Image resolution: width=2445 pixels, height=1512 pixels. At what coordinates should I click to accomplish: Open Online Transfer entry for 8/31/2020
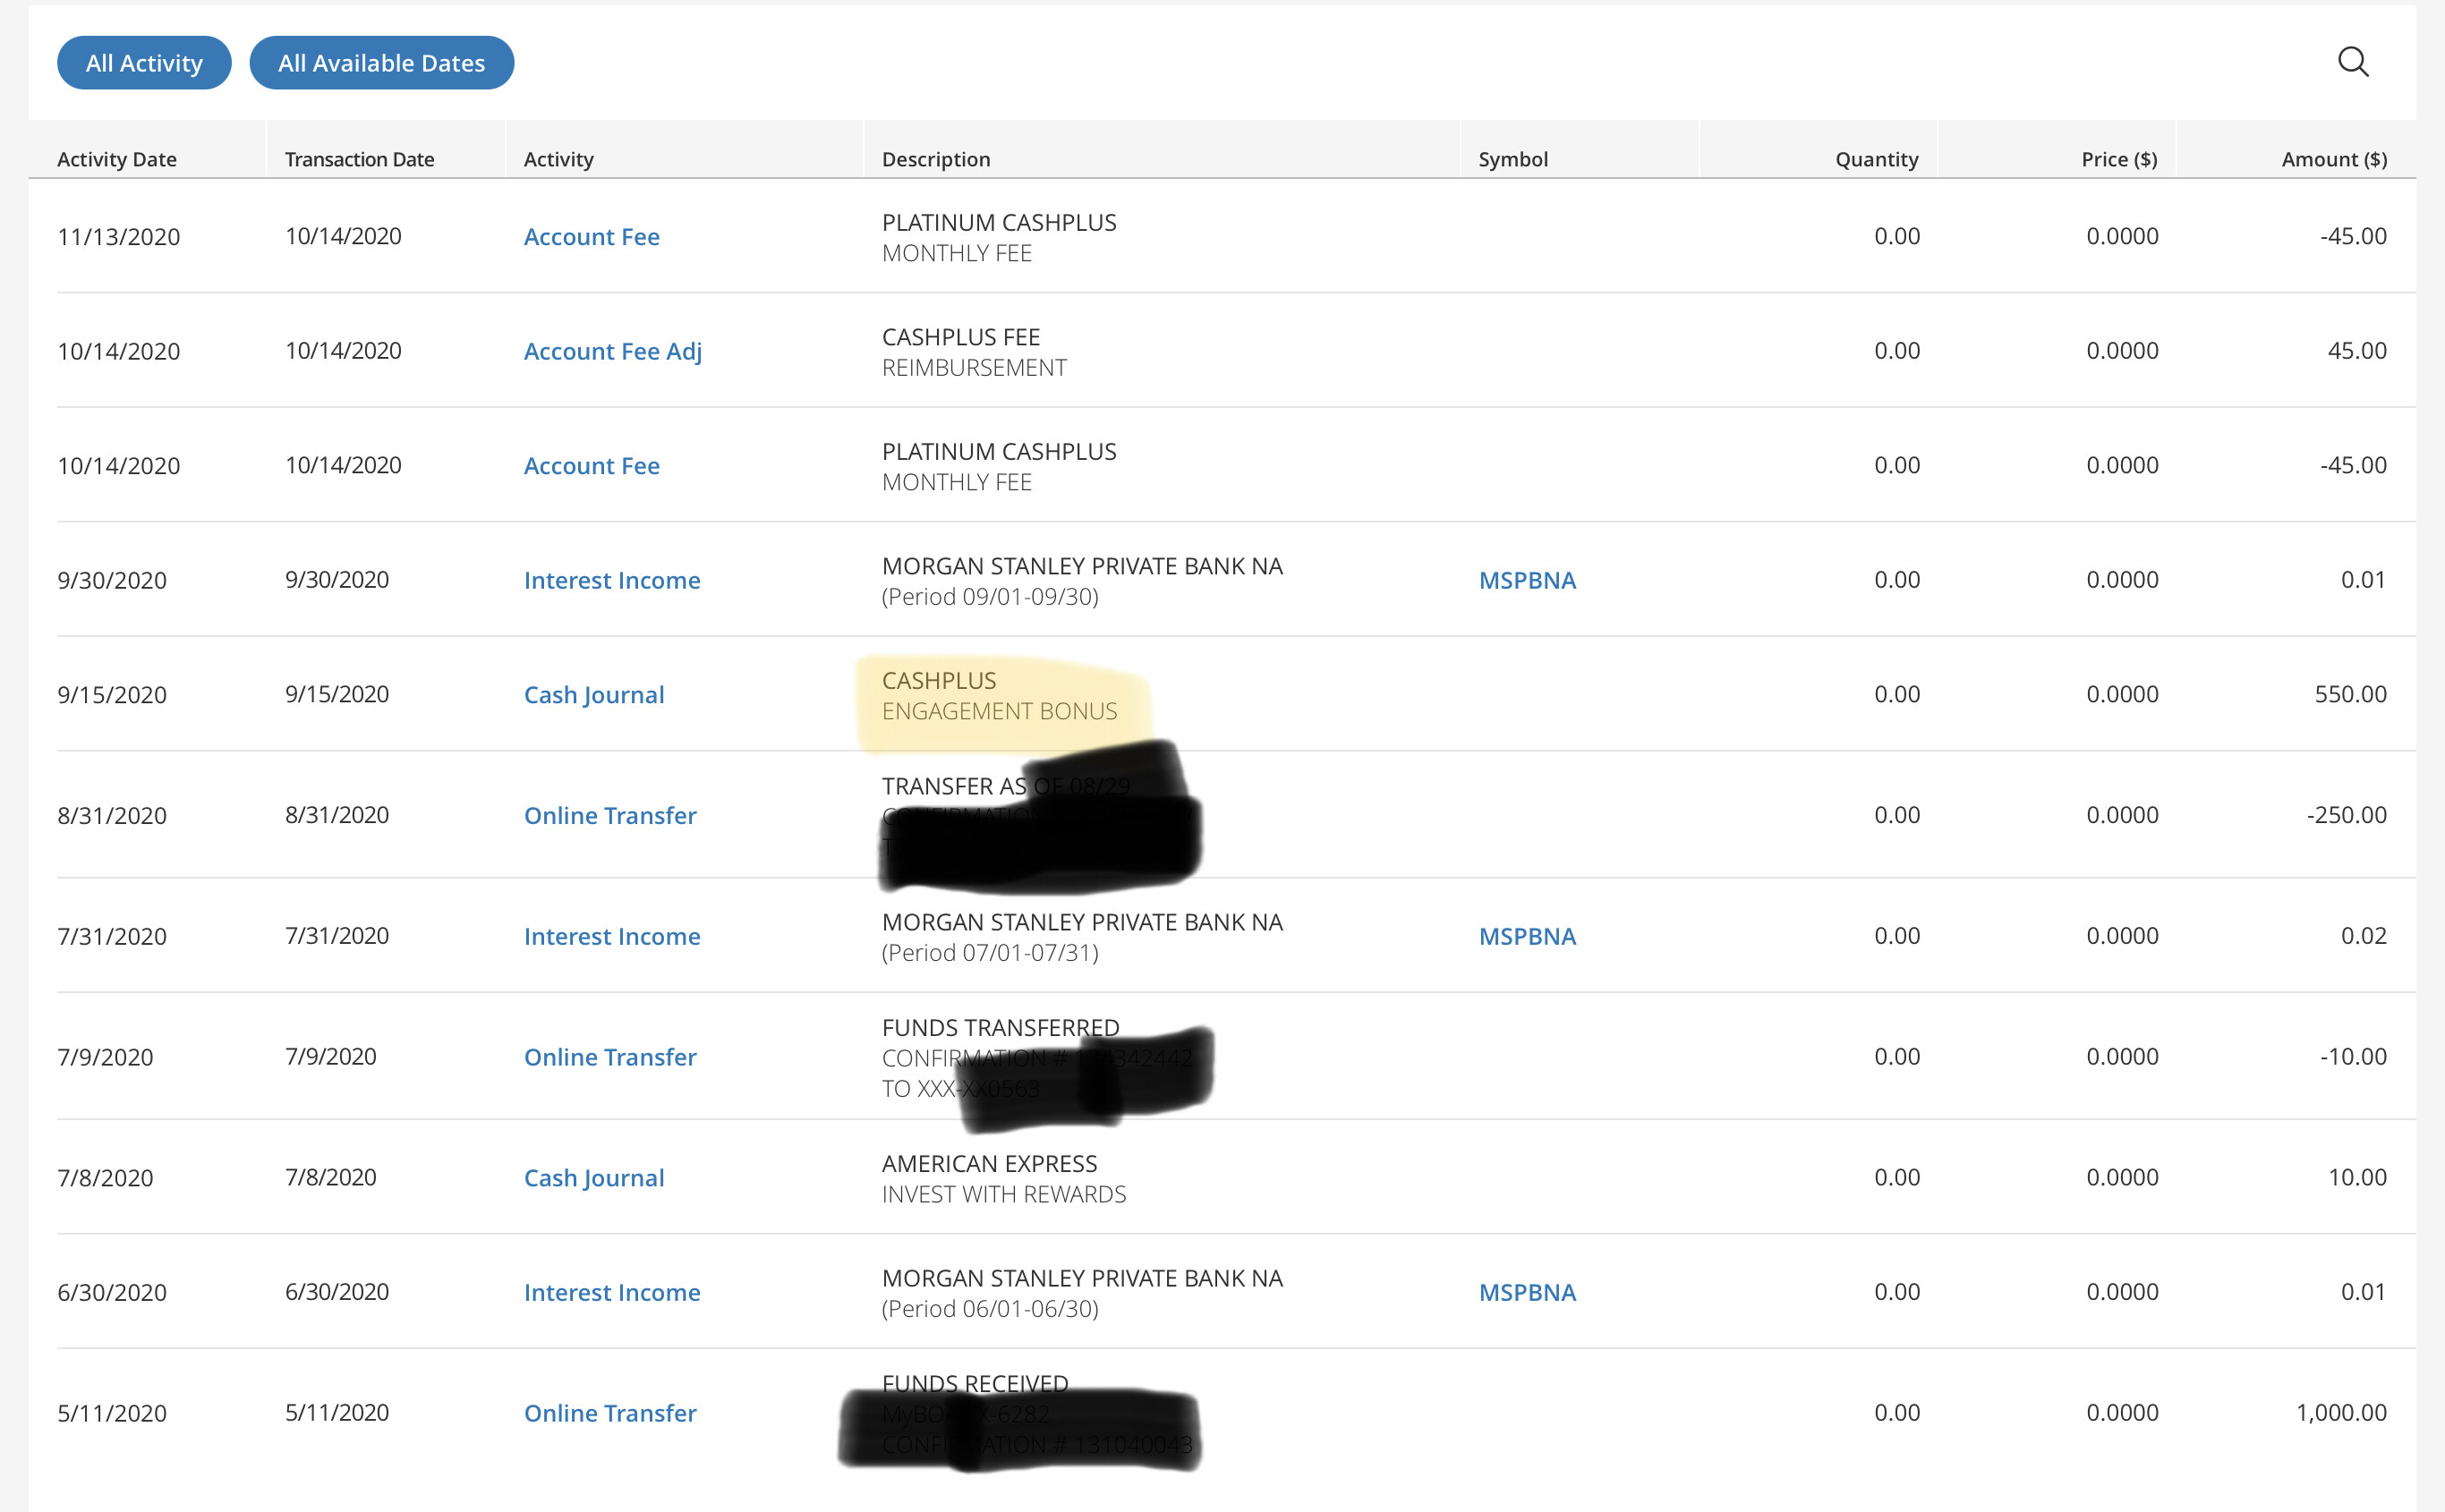[x=609, y=815]
